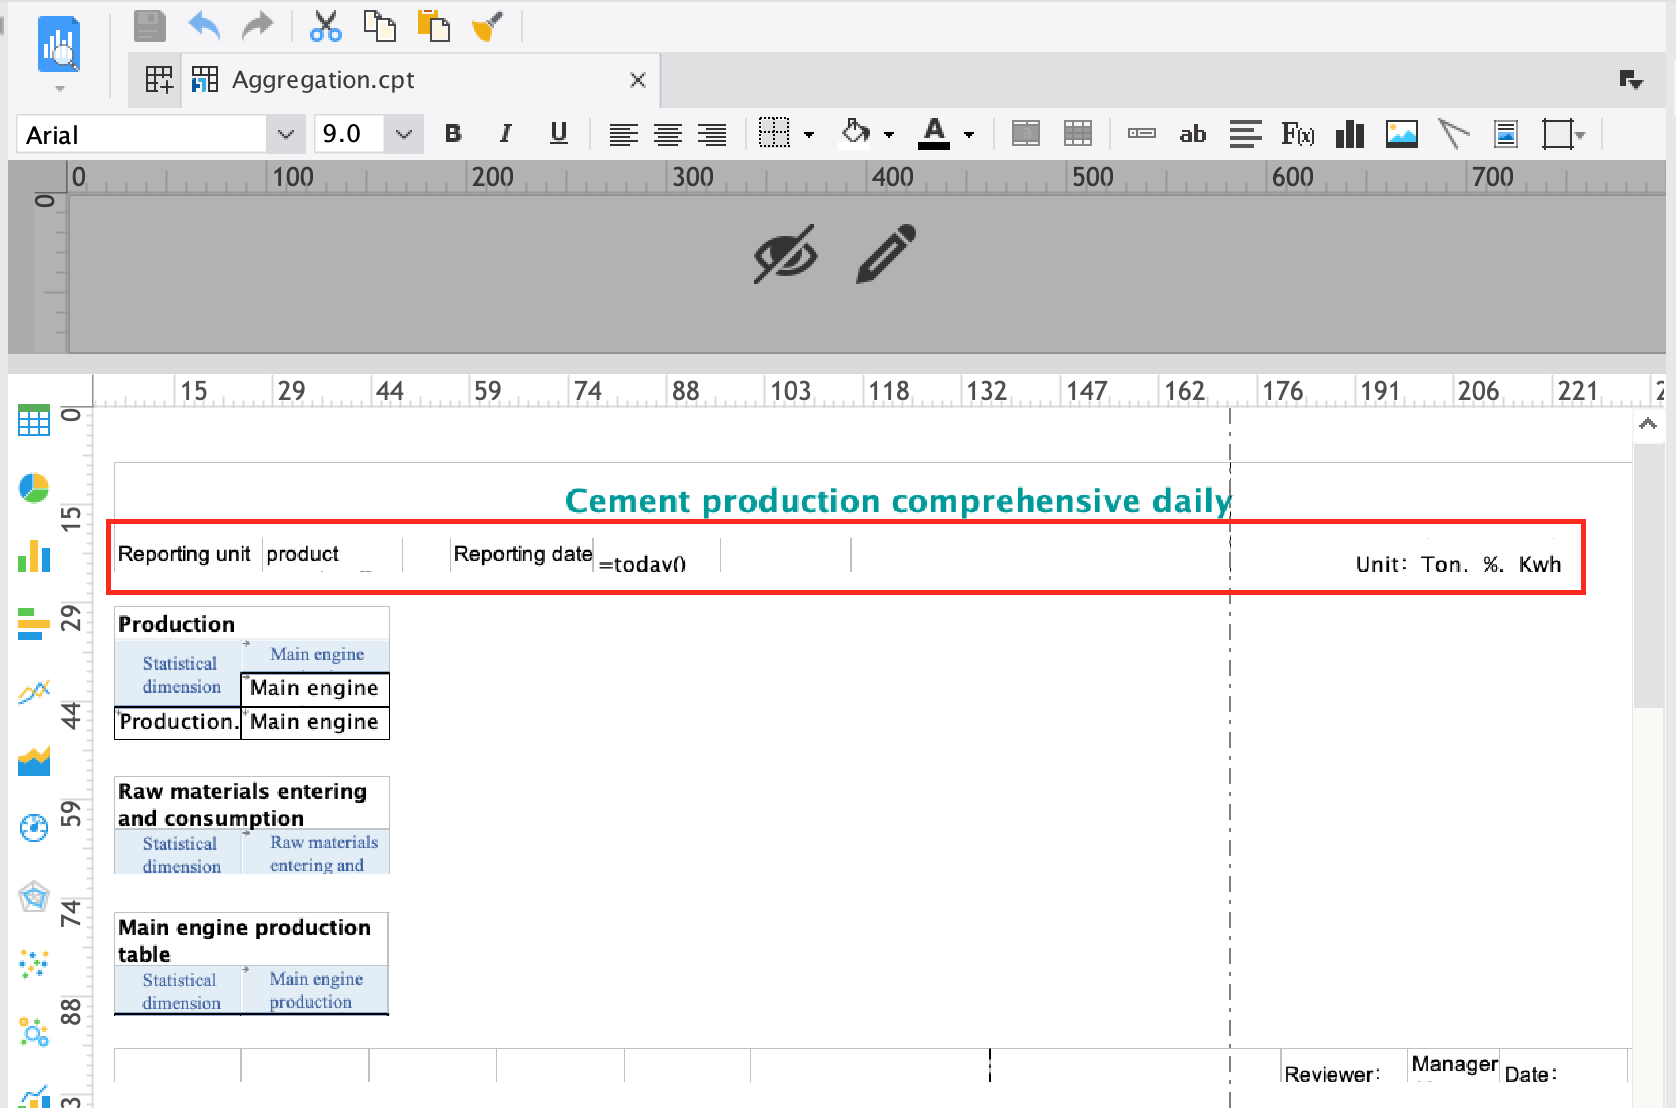
Task: Insert plain text with ab icon
Action: 1193,134
